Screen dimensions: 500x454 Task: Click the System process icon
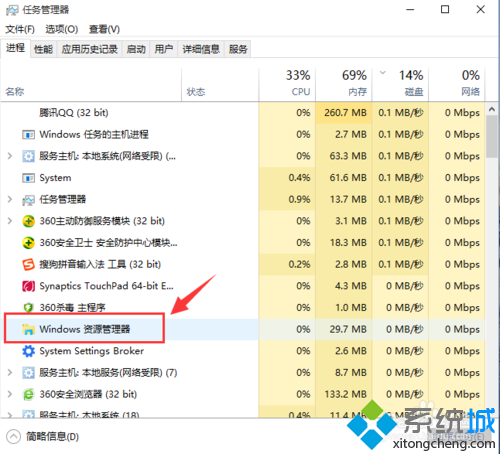click(28, 178)
